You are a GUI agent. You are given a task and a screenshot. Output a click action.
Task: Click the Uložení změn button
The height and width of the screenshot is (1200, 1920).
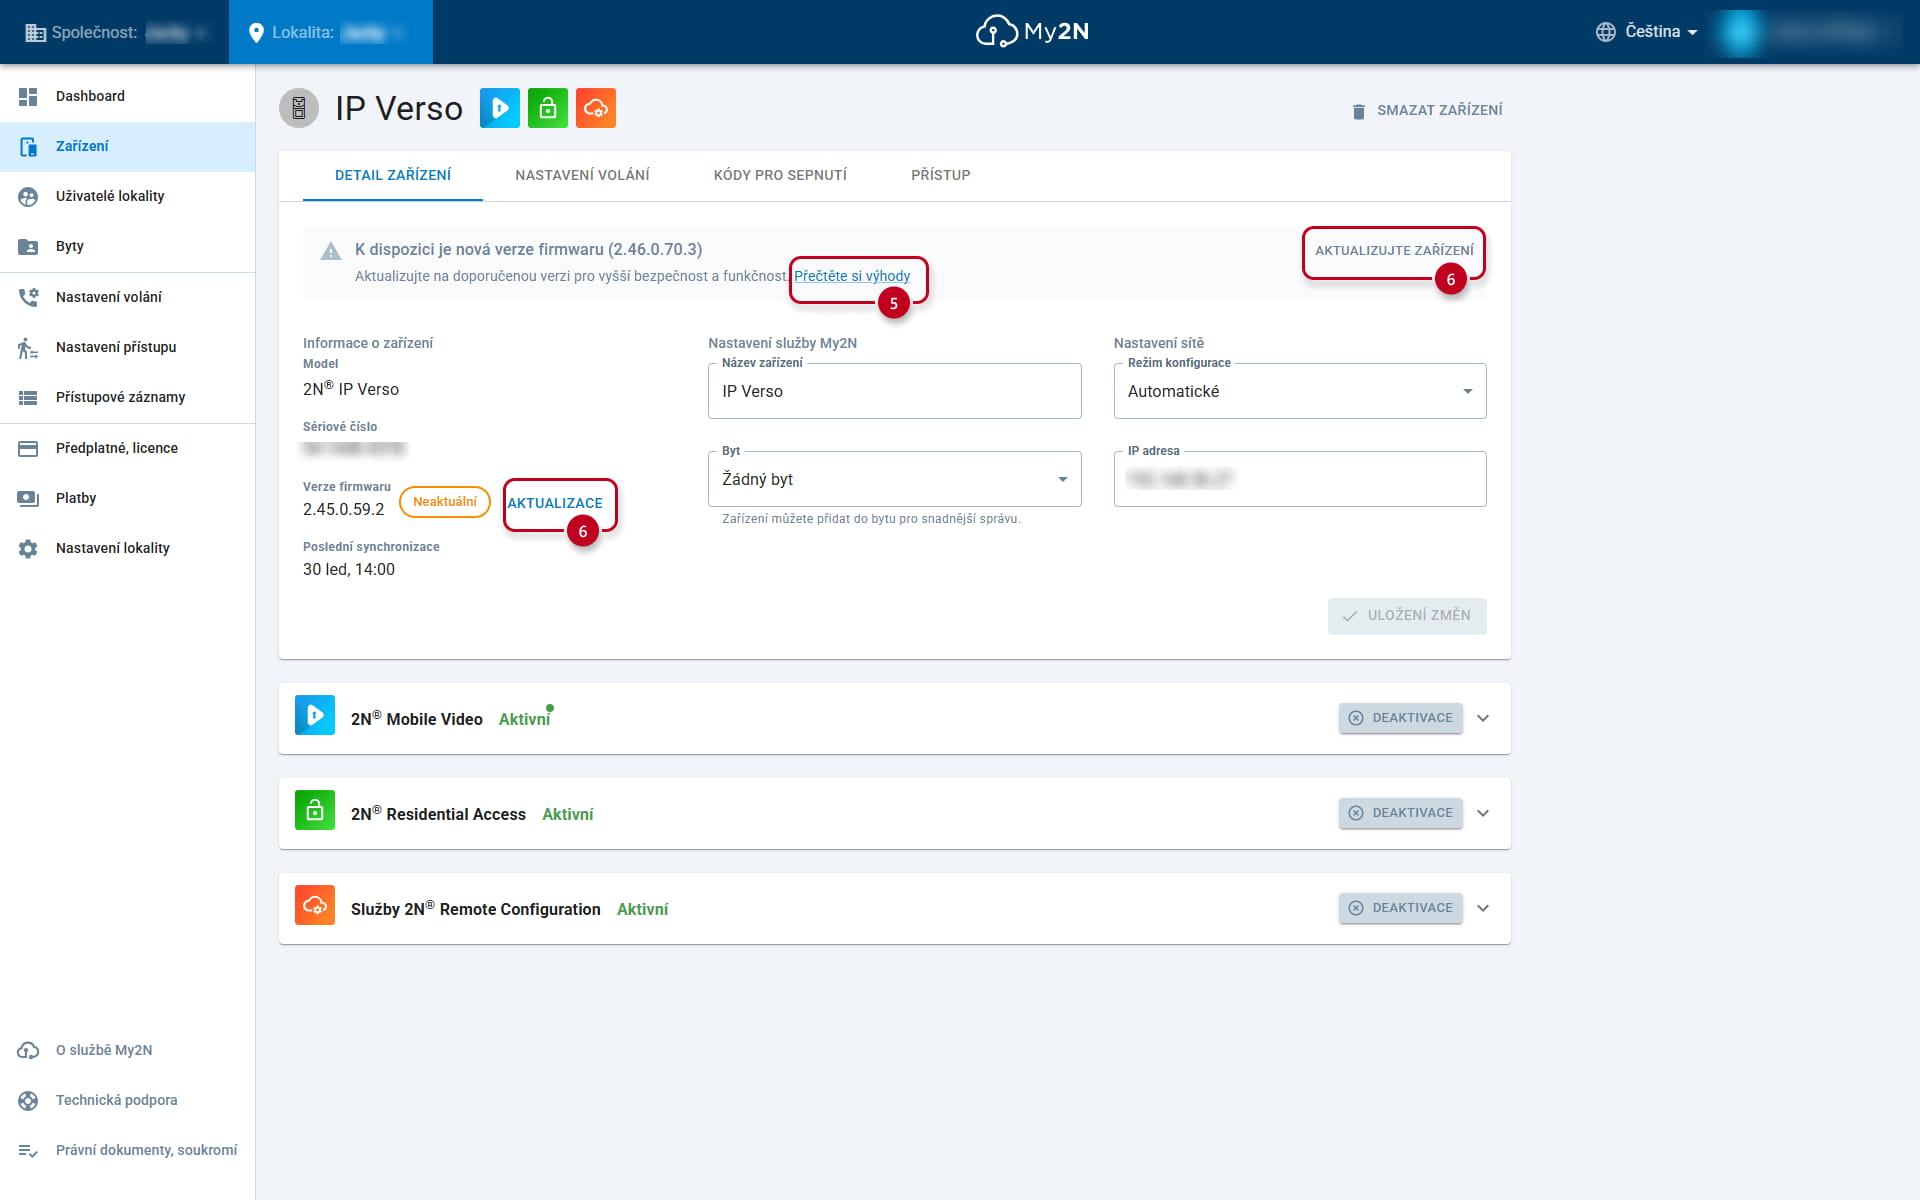click(x=1407, y=616)
